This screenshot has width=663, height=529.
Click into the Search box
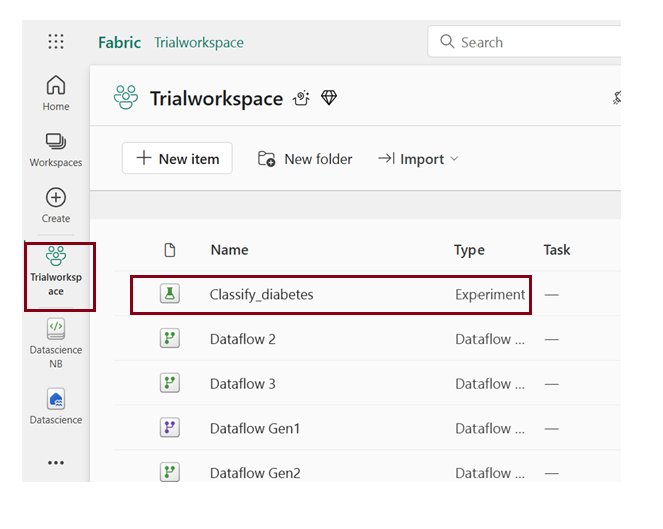pyautogui.click(x=530, y=42)
